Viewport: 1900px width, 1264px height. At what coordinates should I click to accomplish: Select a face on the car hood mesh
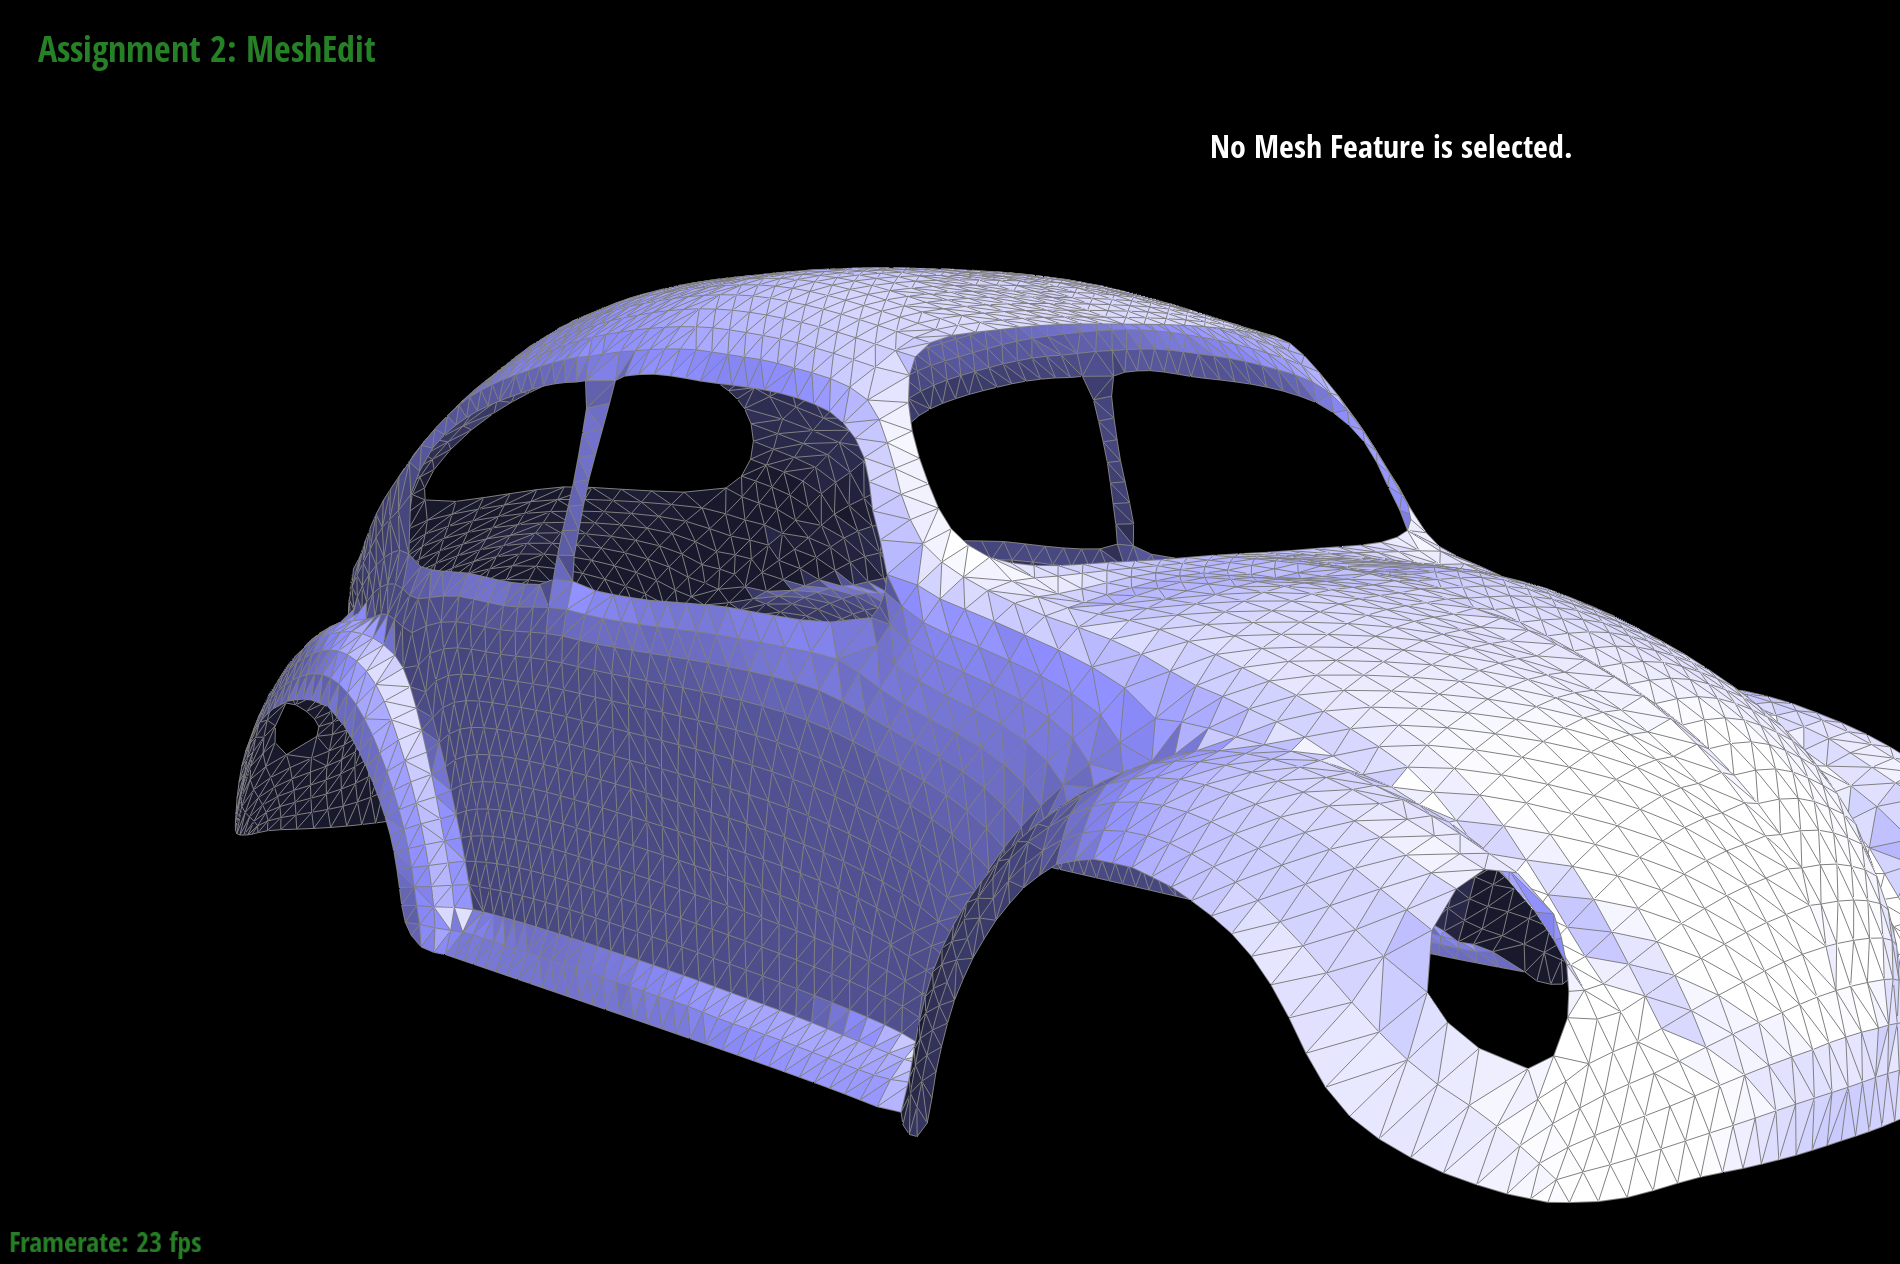pyautogui.click(x=1450, y=680)
